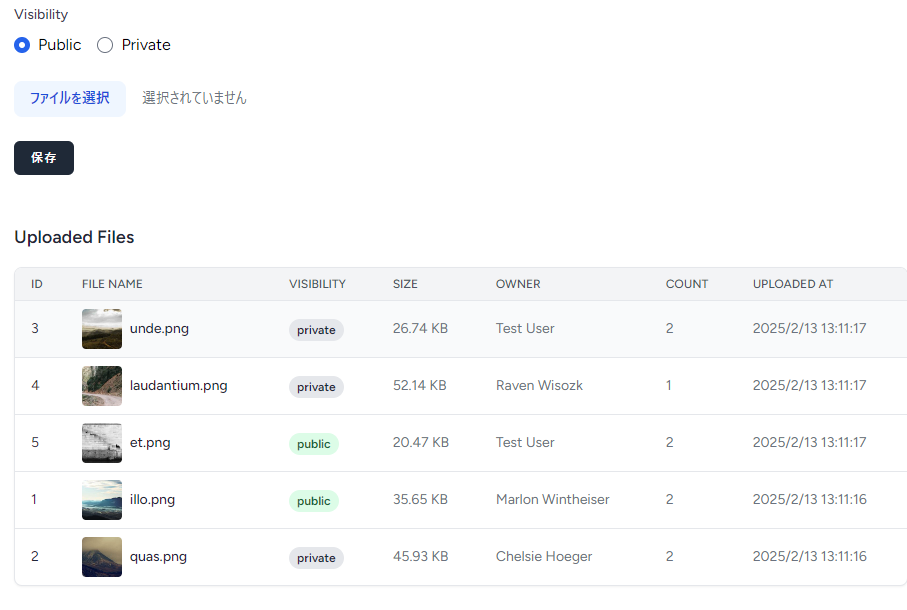Viewport: 907px width, 610px height.
Task: Open the illo.png thumbnail image
Action: point(102,500)
